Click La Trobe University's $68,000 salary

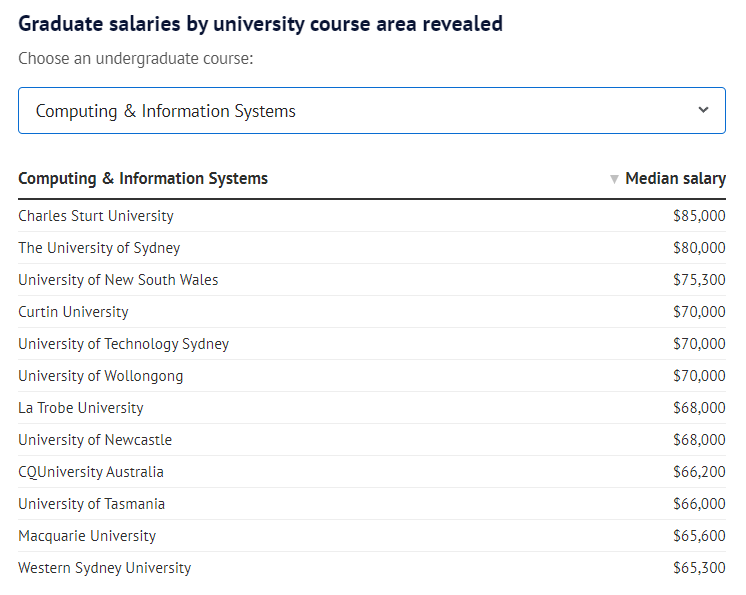point(699,408)
